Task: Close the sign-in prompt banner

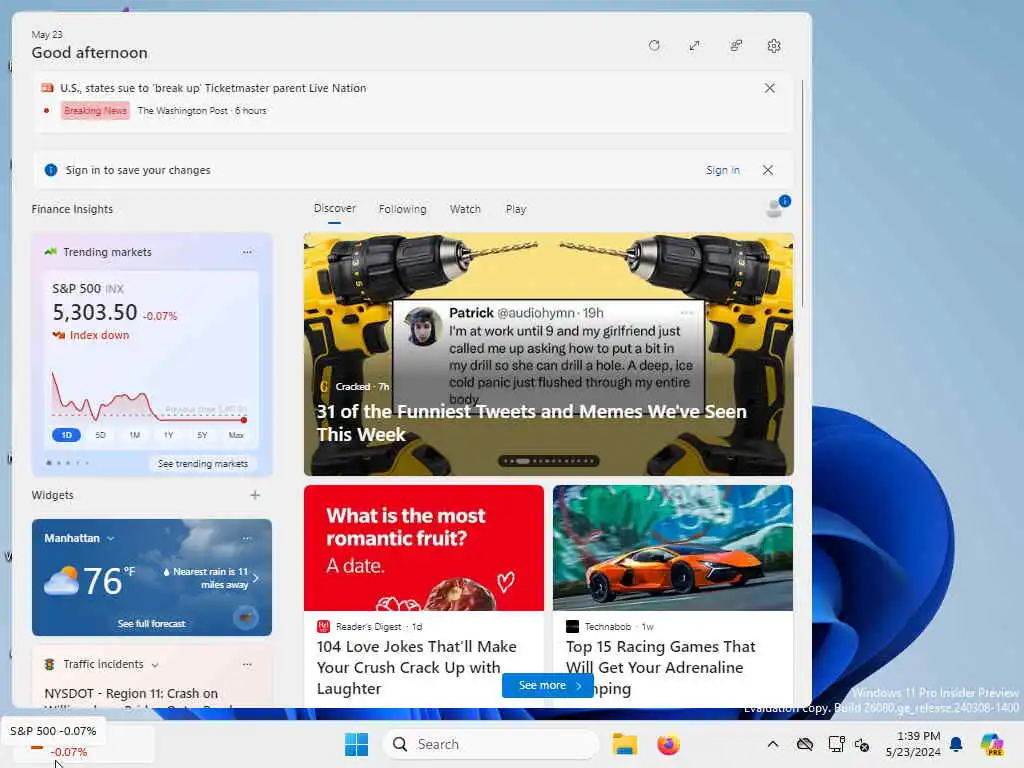Action: point(768,170)
